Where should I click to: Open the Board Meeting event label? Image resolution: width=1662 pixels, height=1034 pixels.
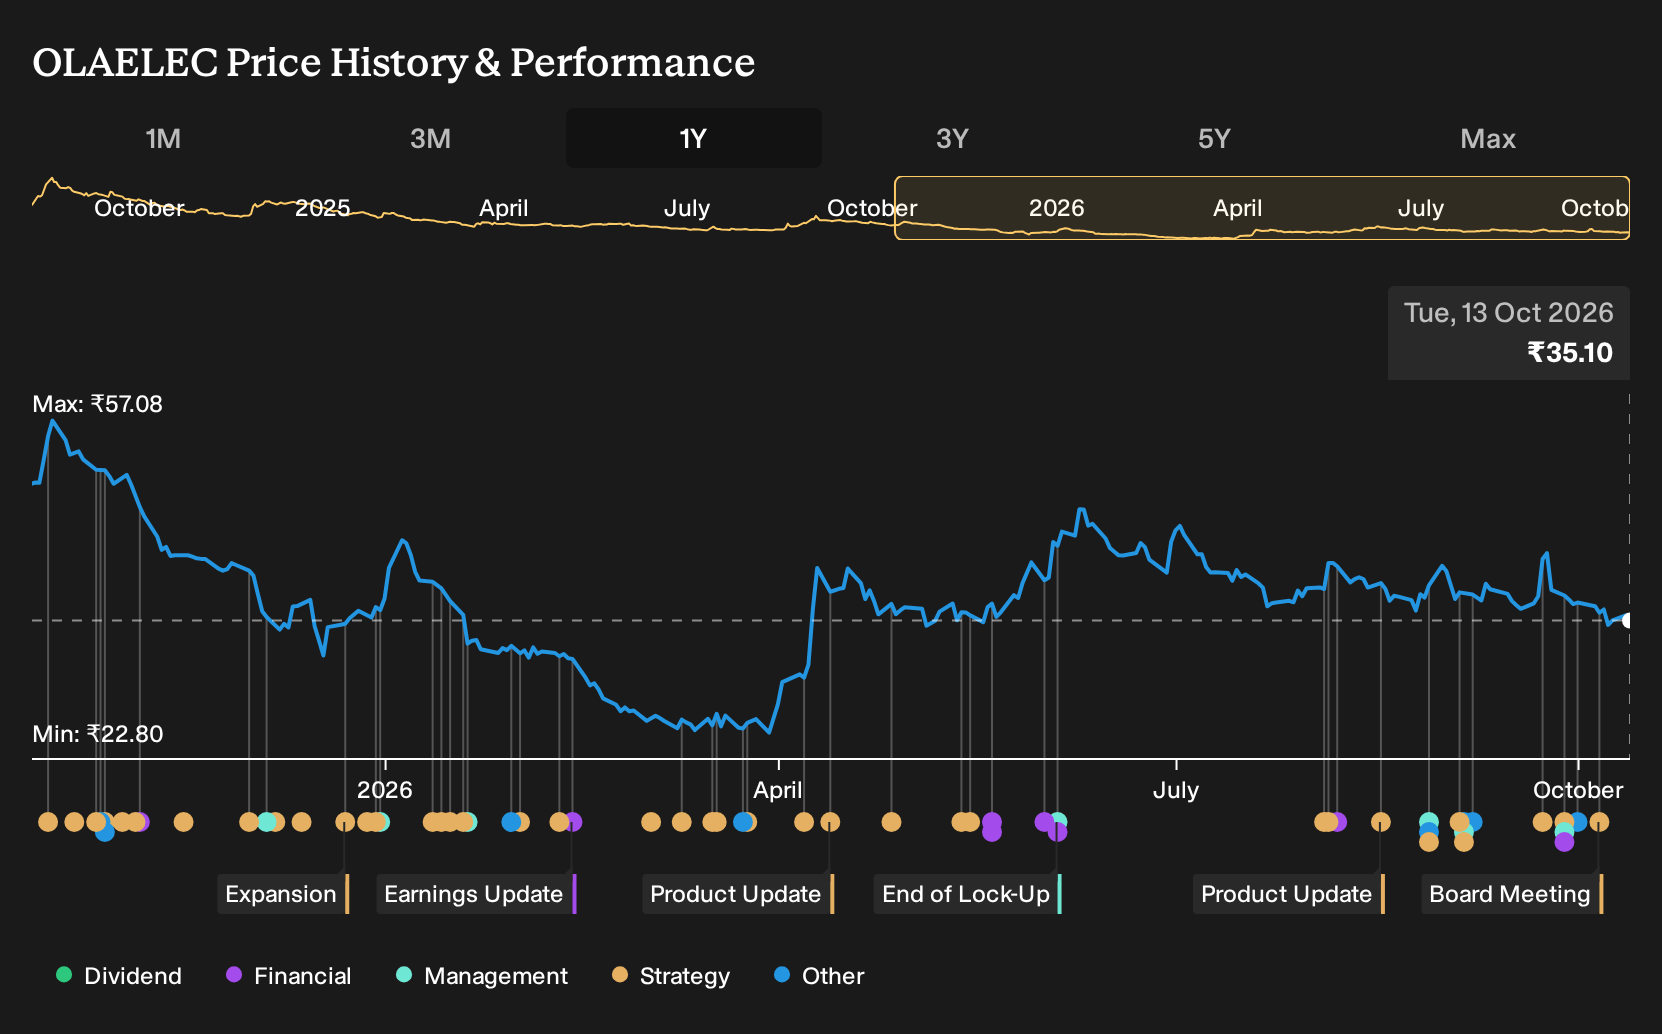tap(1512, 894)
